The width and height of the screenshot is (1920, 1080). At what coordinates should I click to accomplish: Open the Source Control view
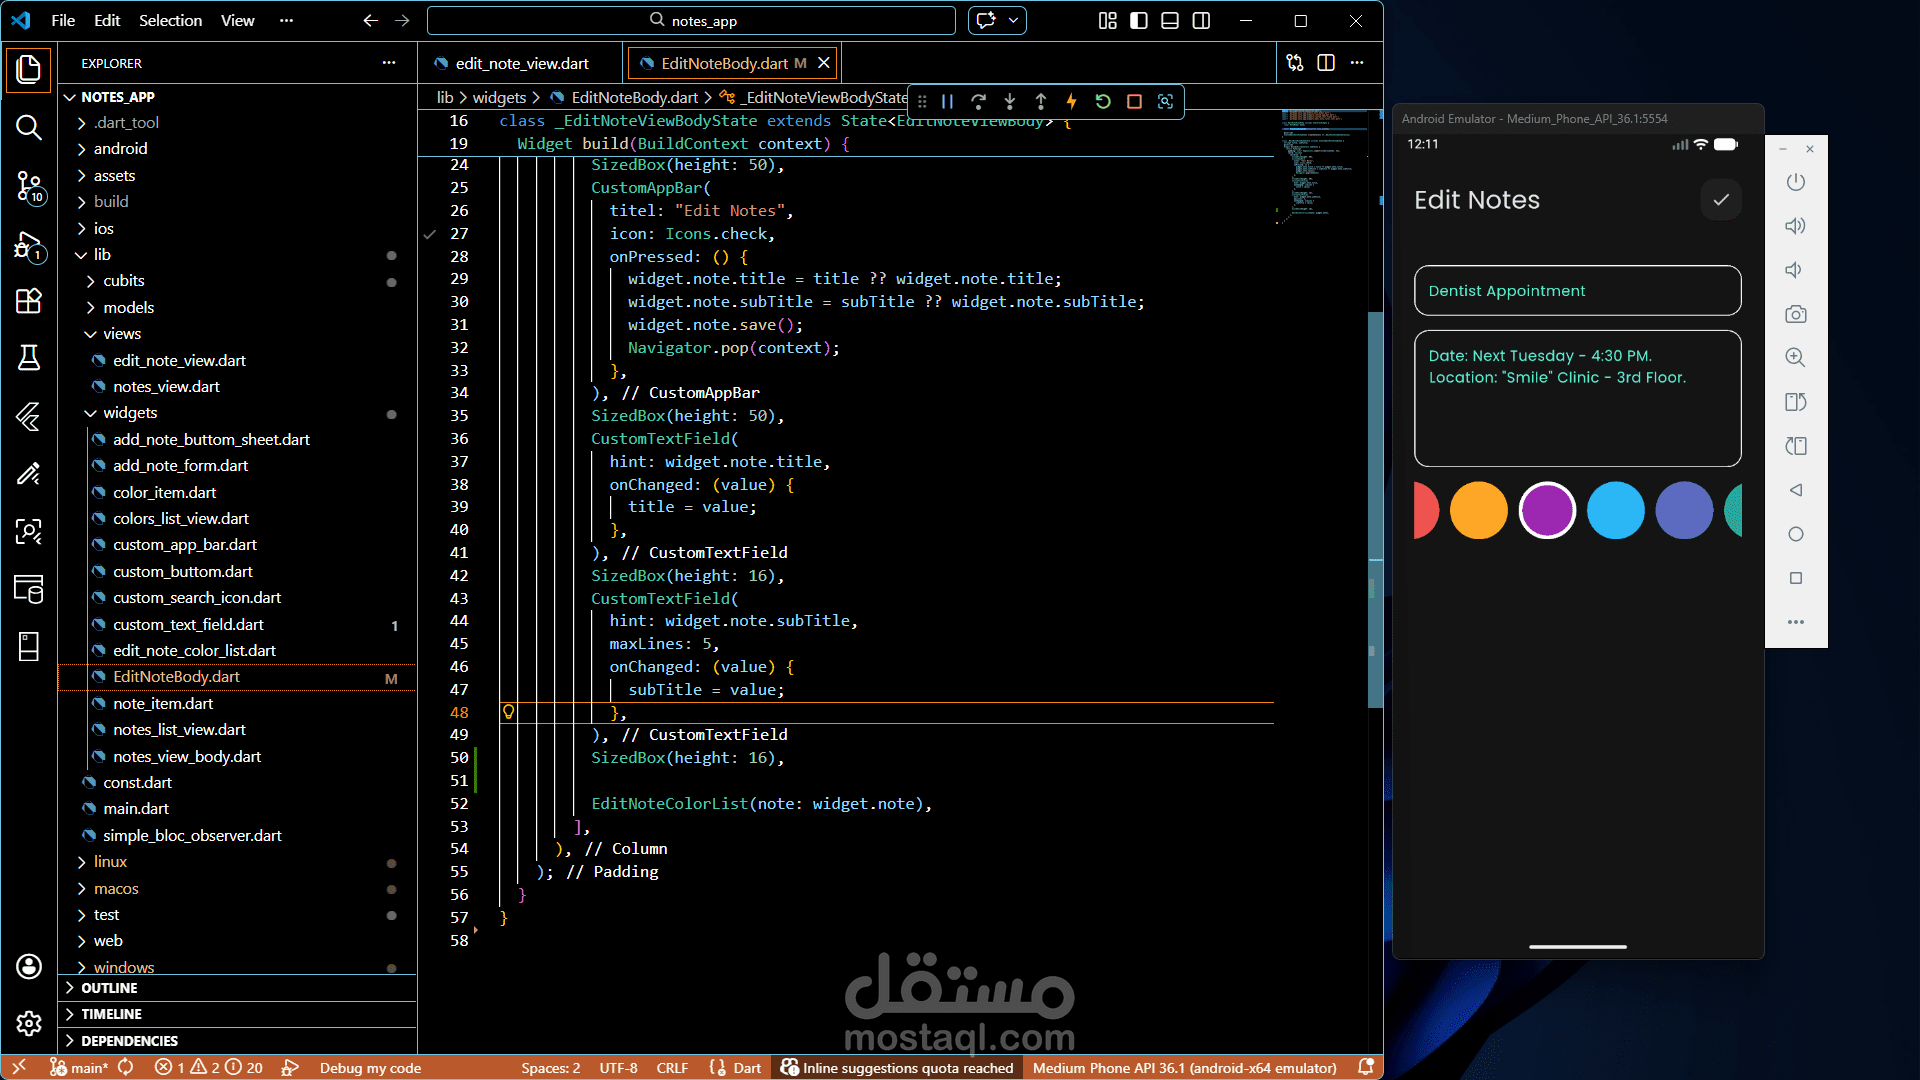(x=29, y=186)
